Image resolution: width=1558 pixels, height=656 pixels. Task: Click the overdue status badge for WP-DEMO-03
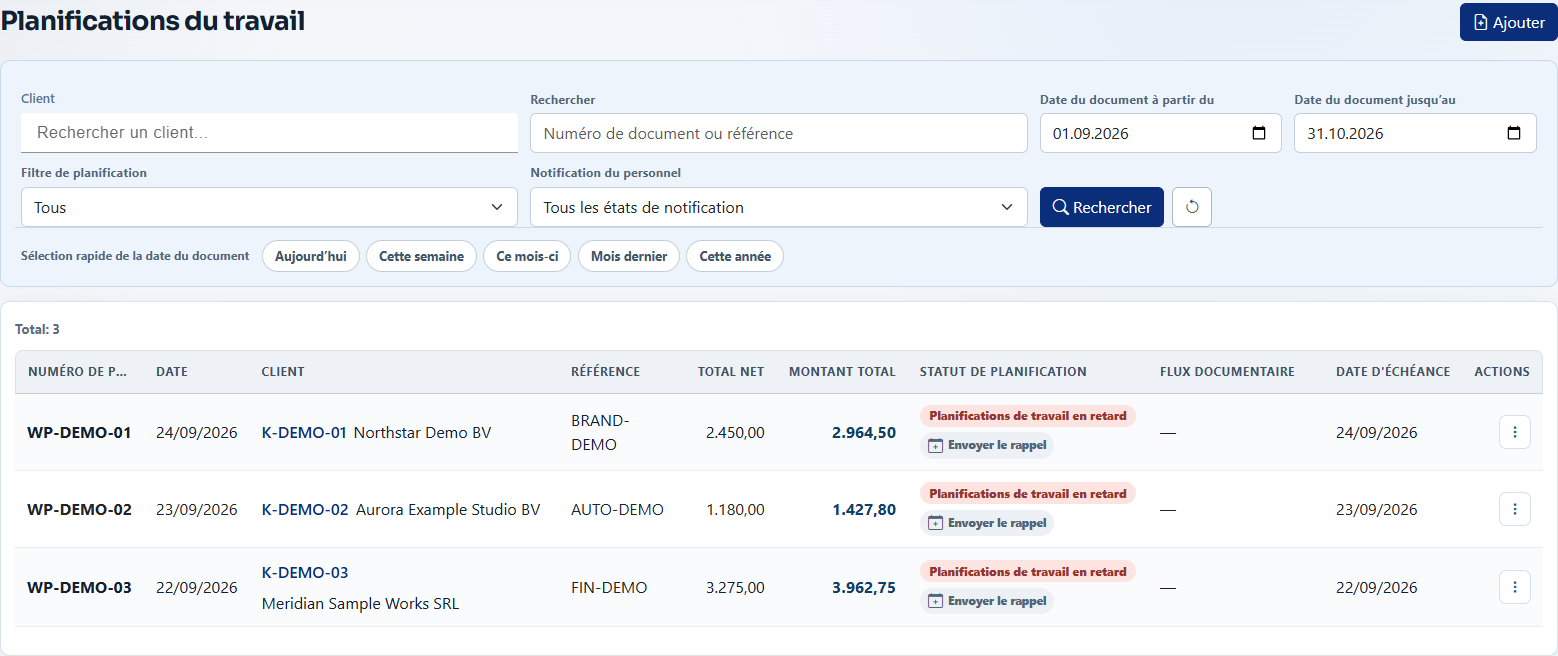pos(1028,572)
